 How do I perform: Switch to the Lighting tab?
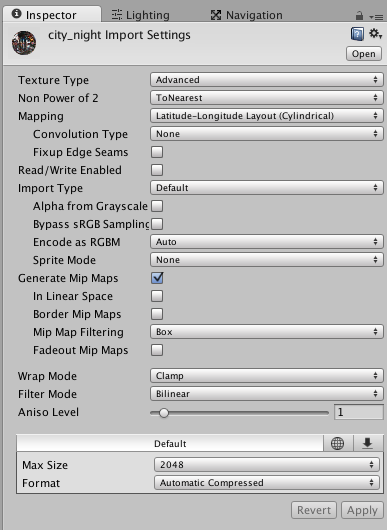pos(141,15)
